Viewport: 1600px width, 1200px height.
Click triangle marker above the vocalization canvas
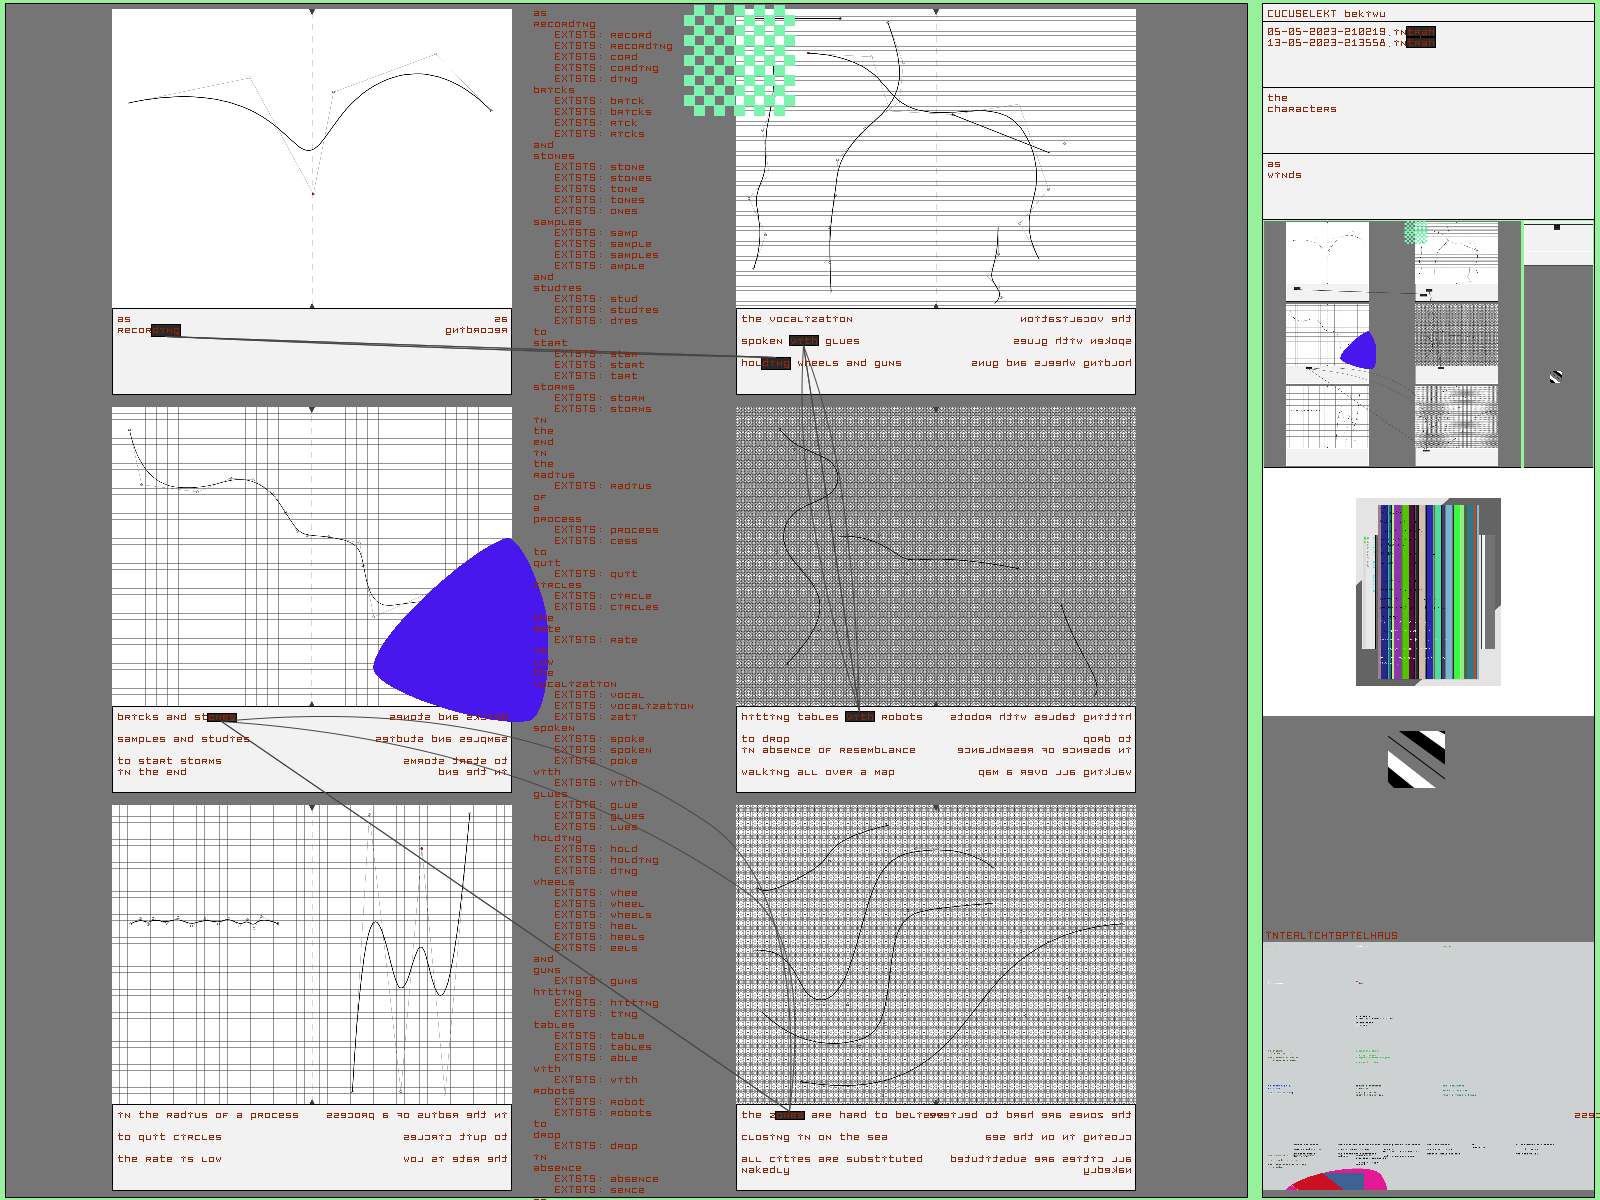click(936, 12)
